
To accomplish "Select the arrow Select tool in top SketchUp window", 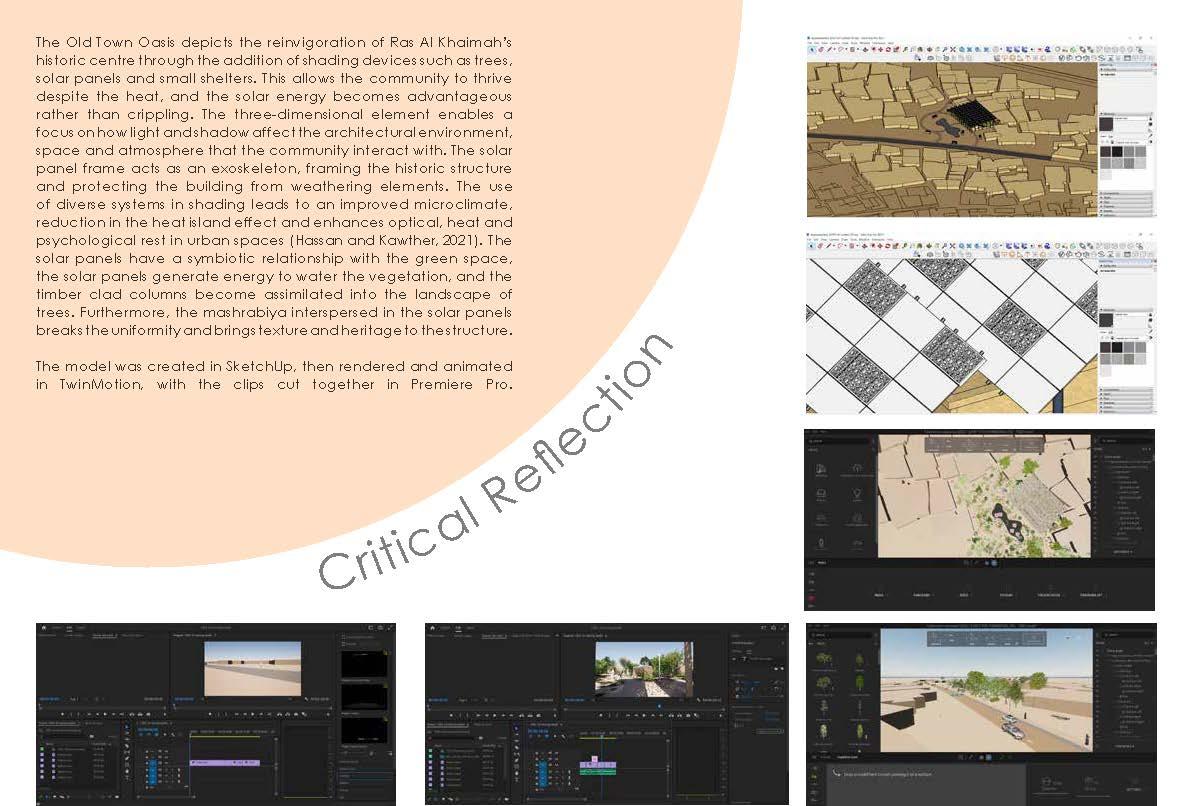I will coord(813,49).
